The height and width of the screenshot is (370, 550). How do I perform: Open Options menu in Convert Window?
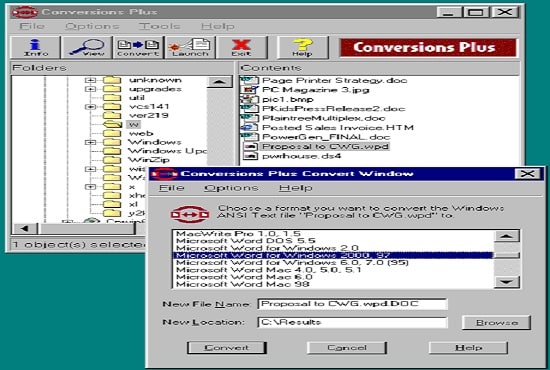[231, 188]
